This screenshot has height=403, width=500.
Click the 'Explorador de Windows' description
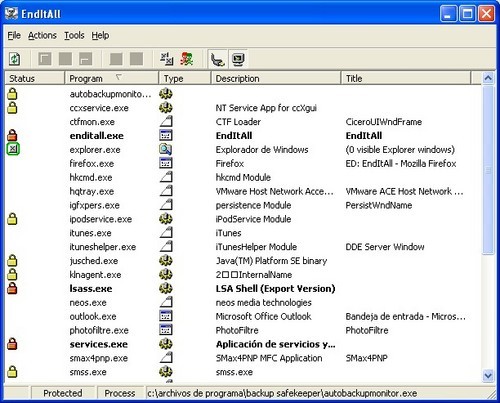[262, 150]
